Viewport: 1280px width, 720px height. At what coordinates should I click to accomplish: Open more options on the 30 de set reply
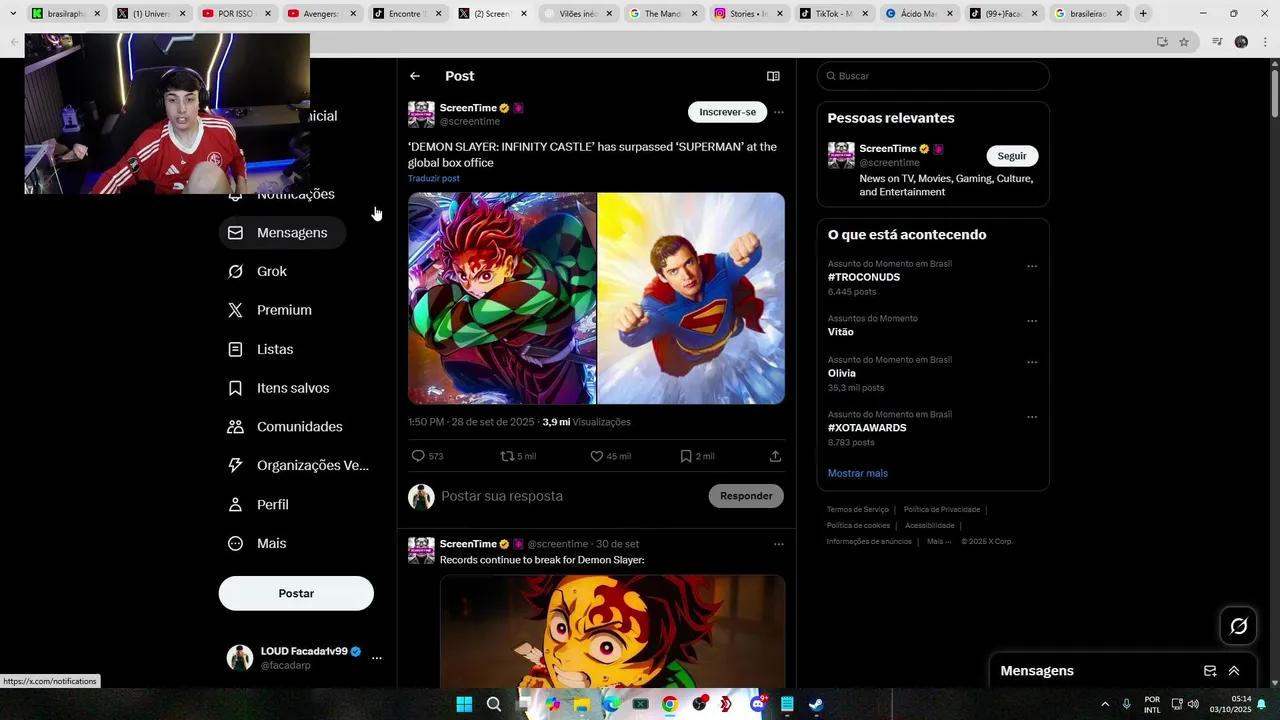(x=779, y=545)
